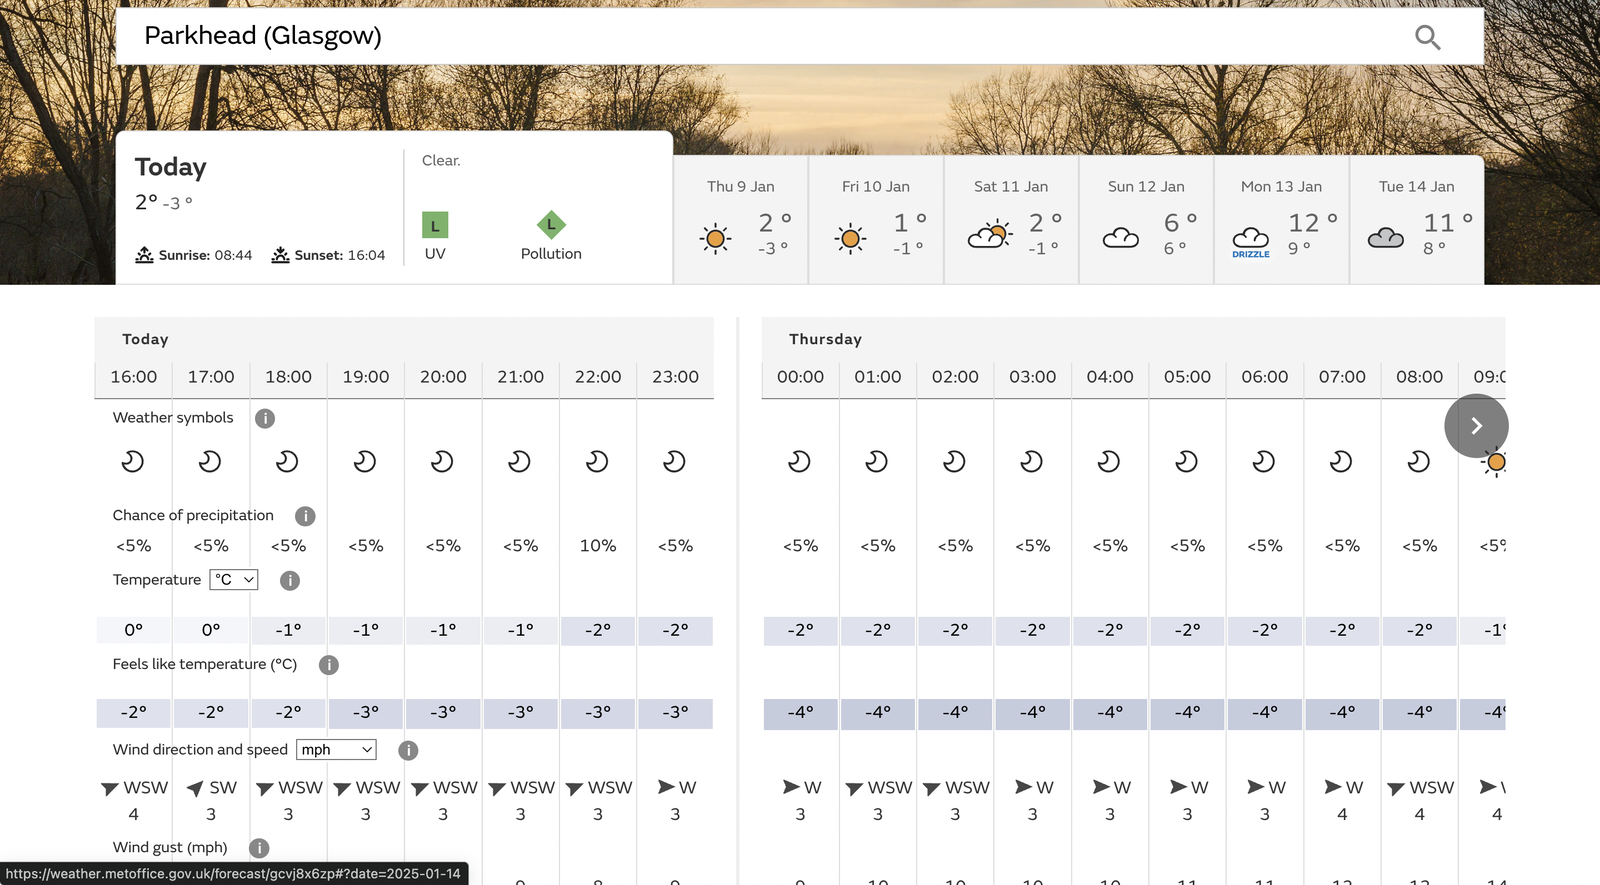Click the green UV level icon
The image size is (1600, 885).
pyautogui.click(x=435, y=225)
